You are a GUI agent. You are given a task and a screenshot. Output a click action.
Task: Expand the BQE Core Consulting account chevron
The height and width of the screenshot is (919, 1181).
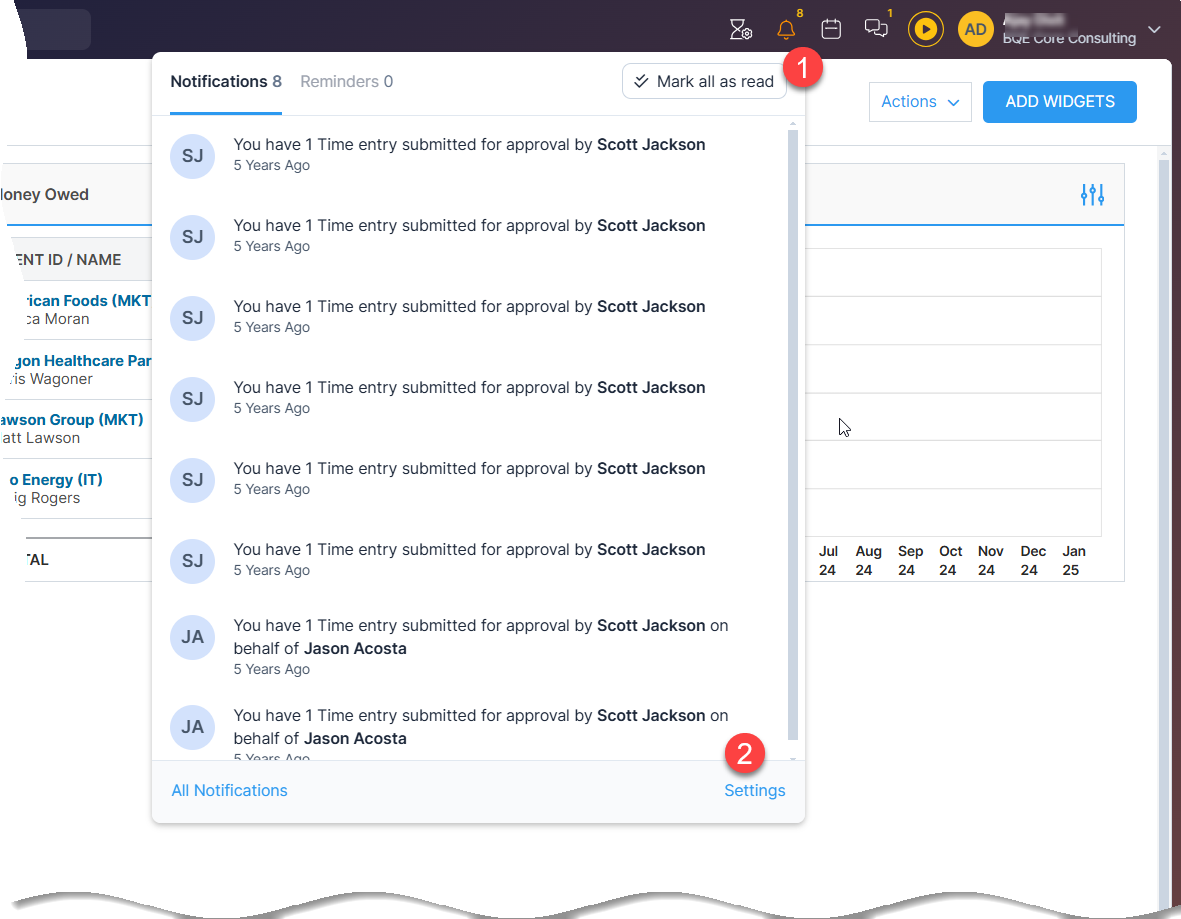pyautogui.click(x=1155, y=31)
